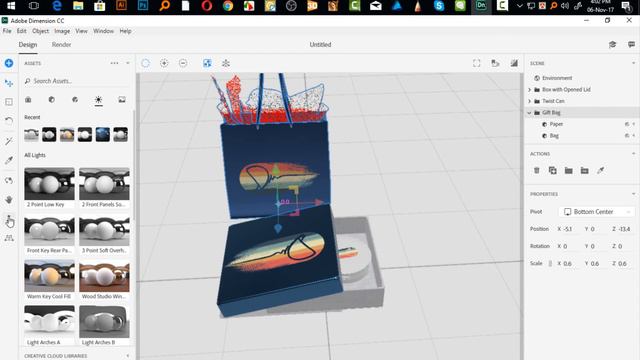Click the eyedropper icon in Actions panel
Viewport: 640px width, 360px height.
tap(600, 171)
